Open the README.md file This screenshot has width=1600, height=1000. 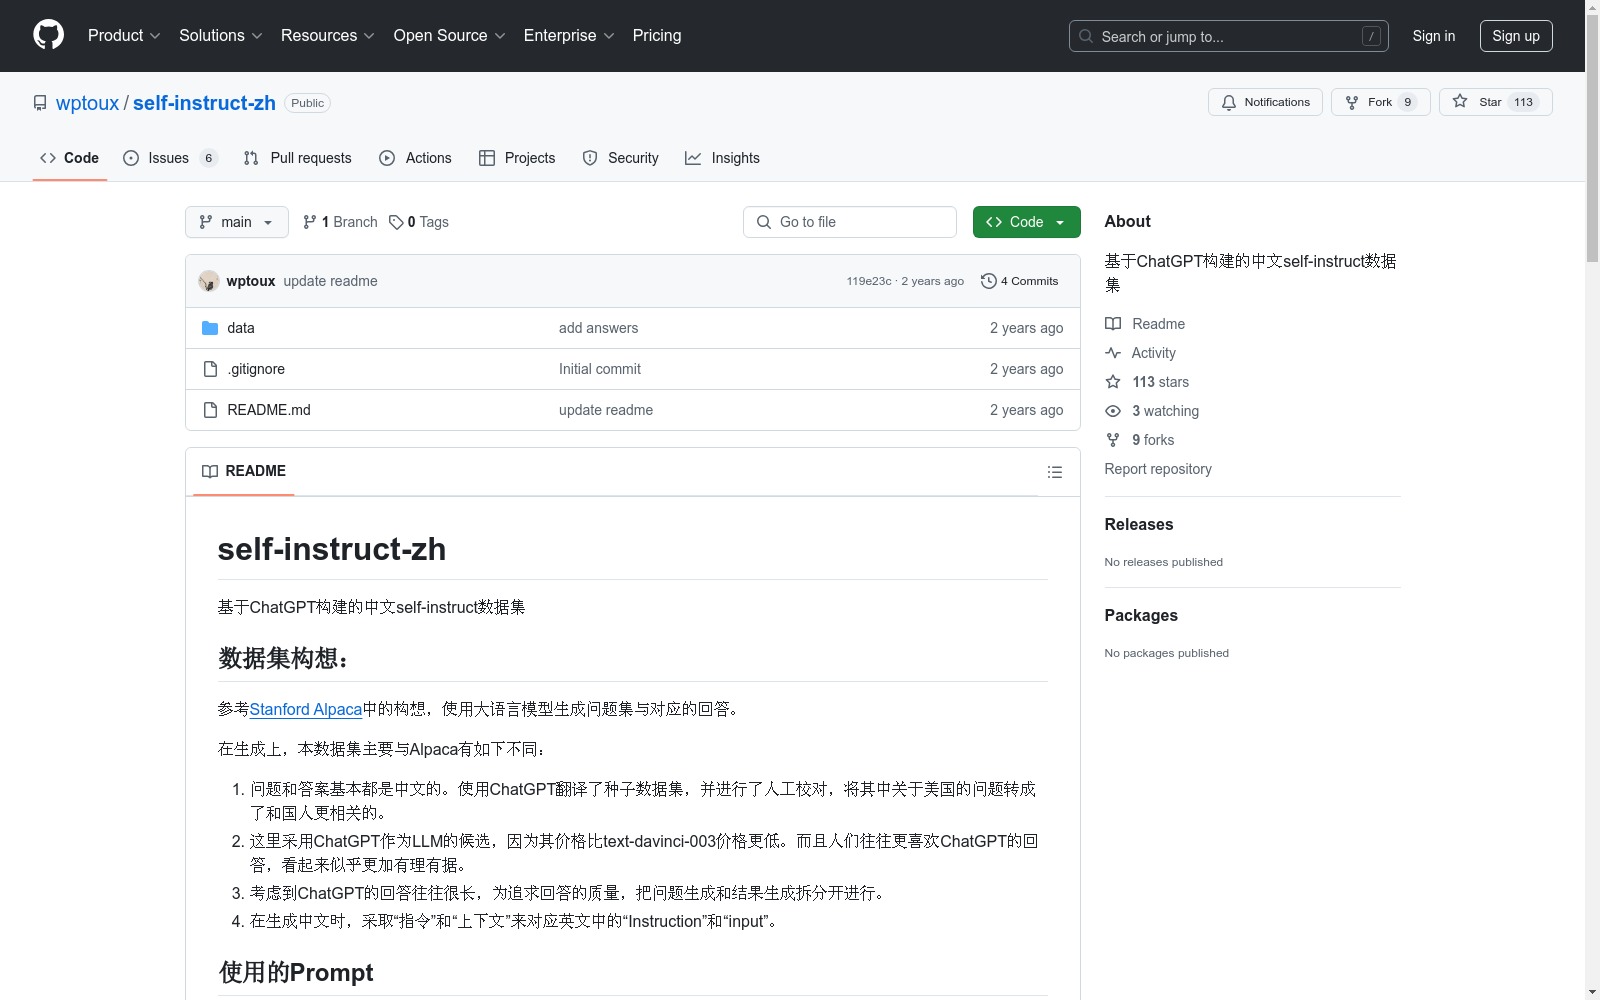(269, 410)
